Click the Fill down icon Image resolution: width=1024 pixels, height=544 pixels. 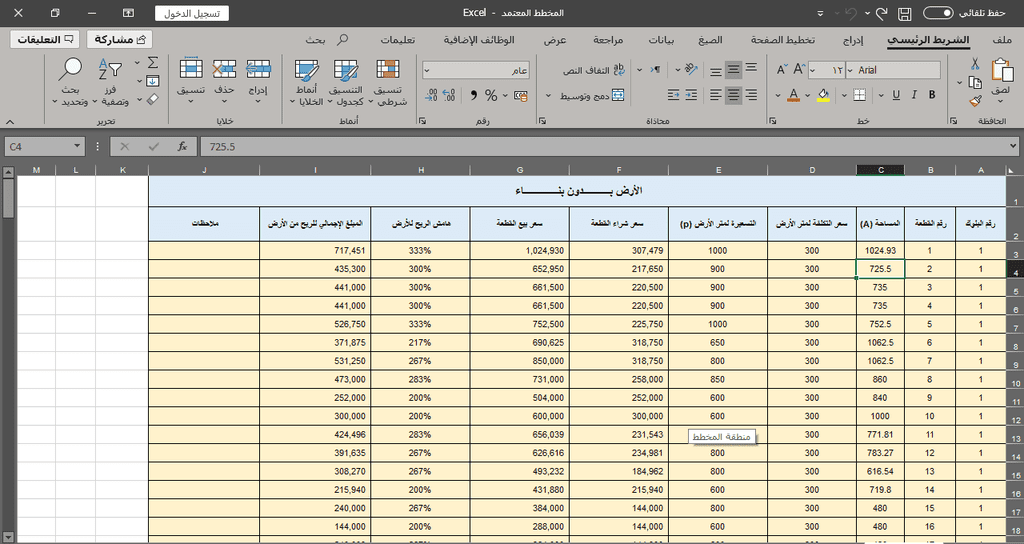152,81
